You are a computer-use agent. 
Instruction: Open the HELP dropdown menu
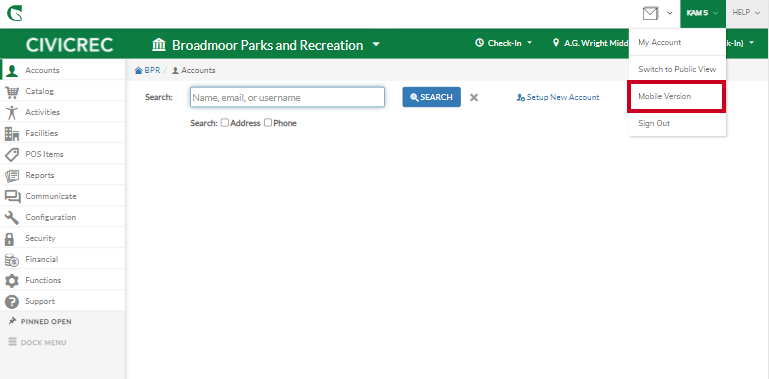click(x=747, y=13)
